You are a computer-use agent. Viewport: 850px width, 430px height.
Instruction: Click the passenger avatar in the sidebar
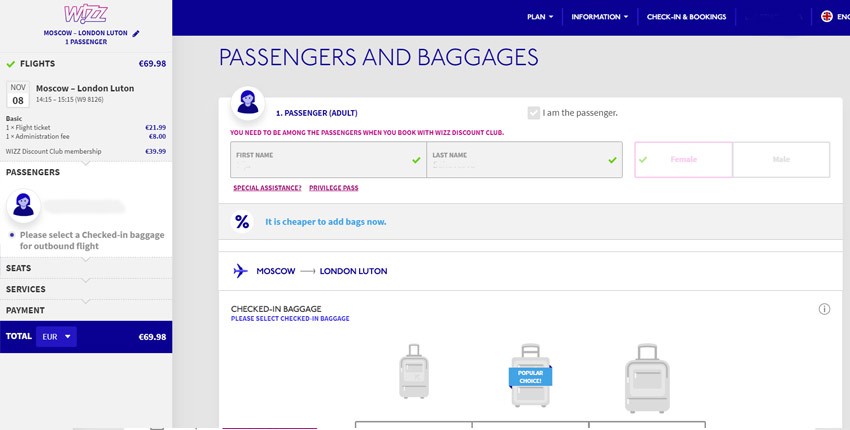22,206
